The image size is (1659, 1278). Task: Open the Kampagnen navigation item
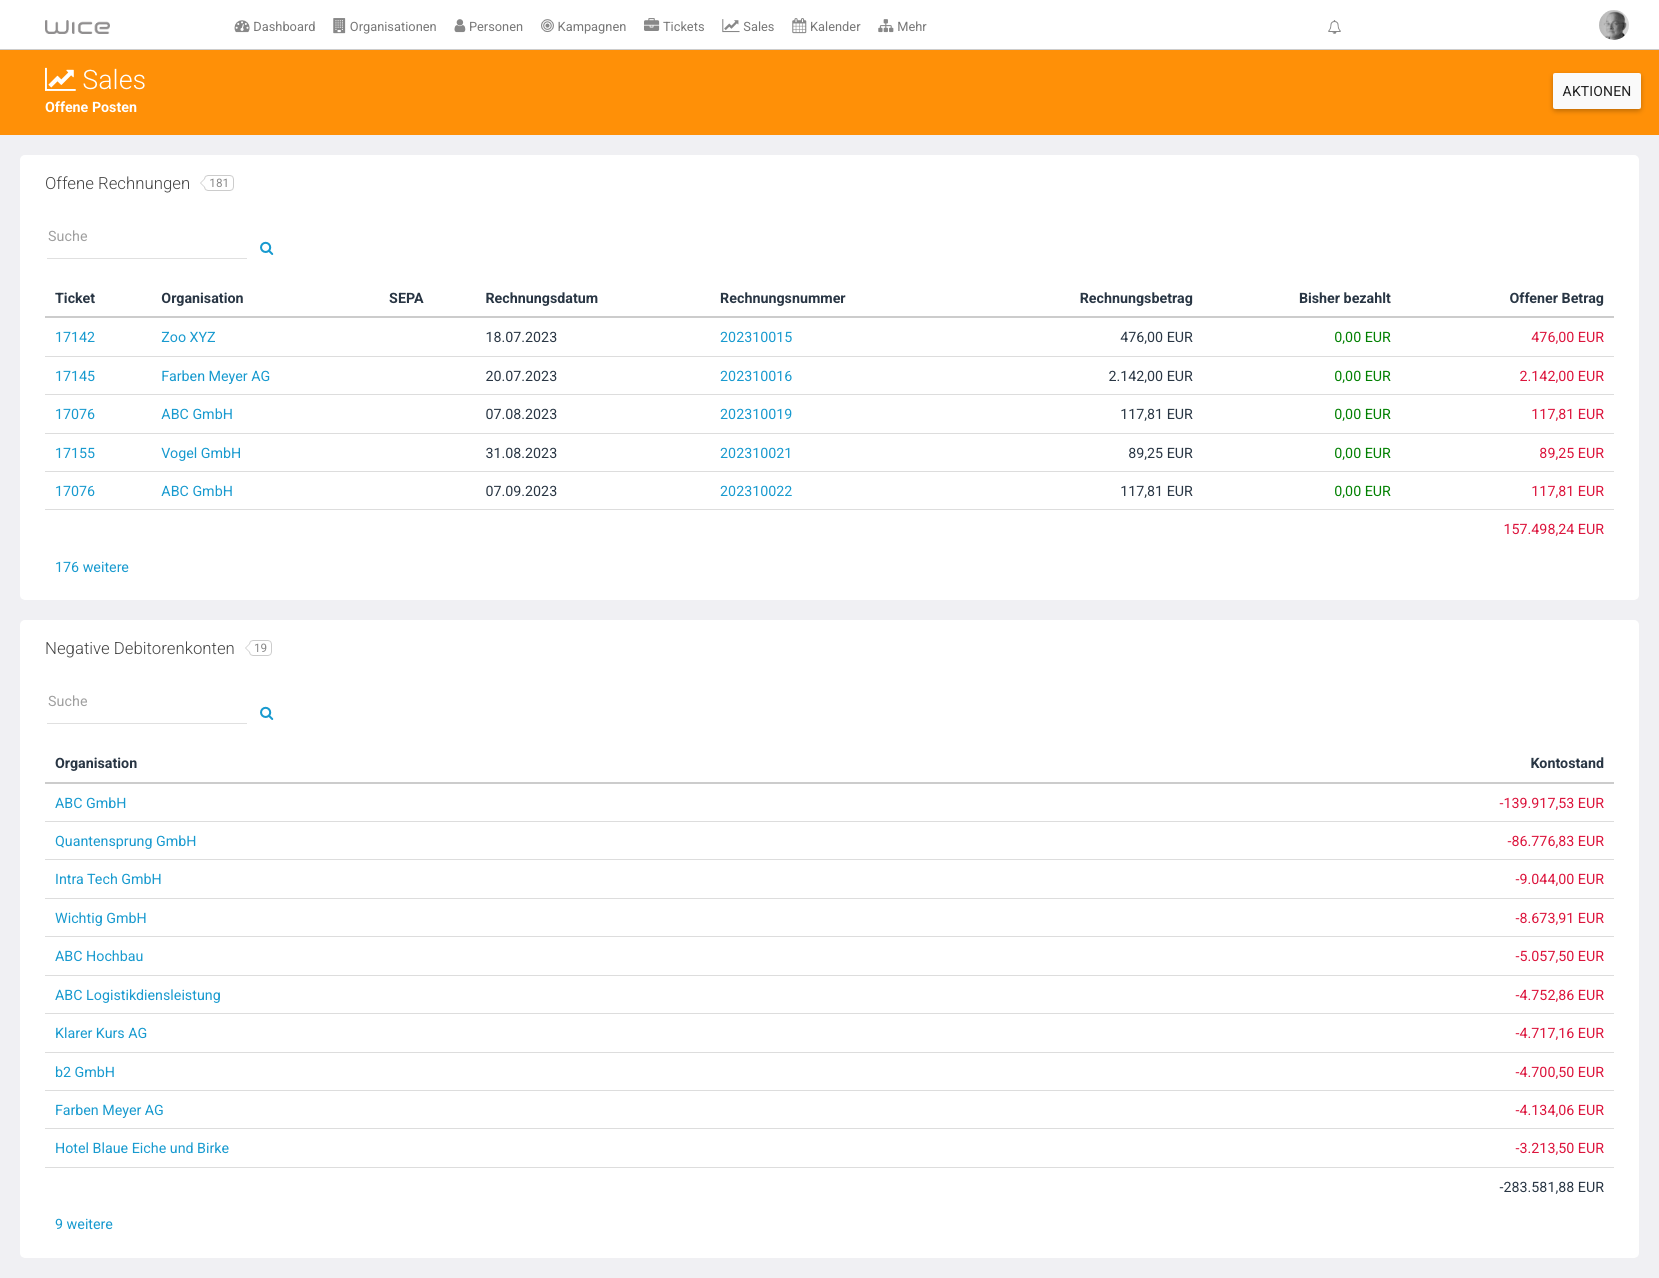[583, 27]
